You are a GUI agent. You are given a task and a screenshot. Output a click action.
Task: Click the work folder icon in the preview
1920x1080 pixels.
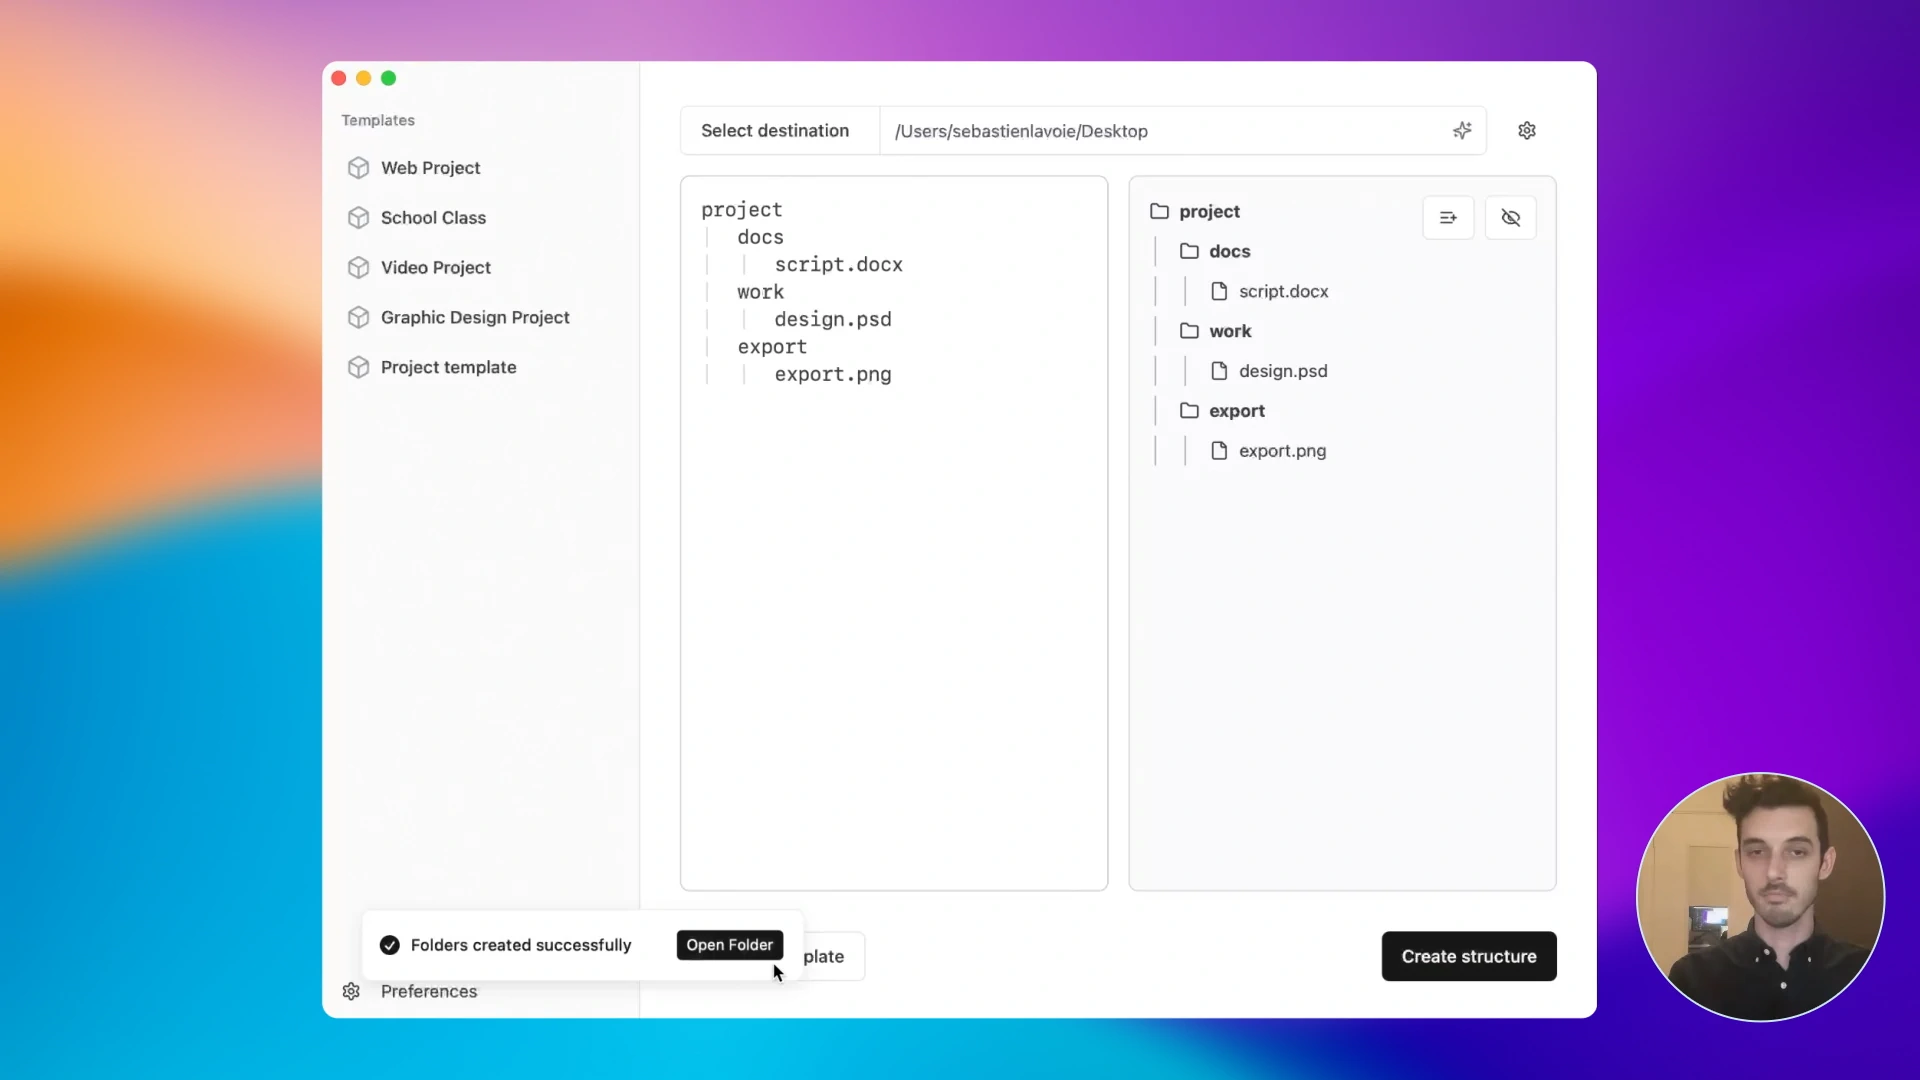(1190, 332)
